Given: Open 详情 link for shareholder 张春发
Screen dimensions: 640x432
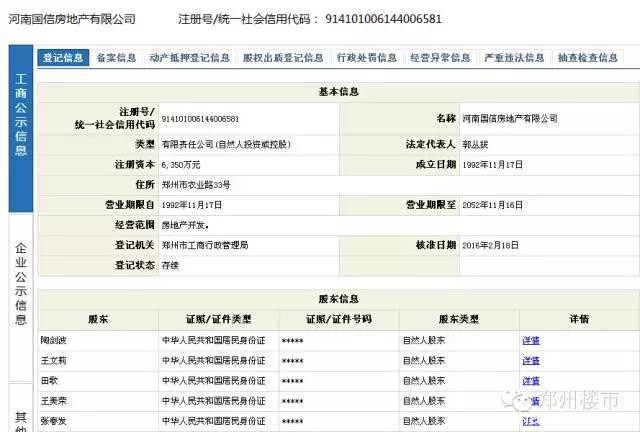Looking at the screenshot, I should 531,421.
